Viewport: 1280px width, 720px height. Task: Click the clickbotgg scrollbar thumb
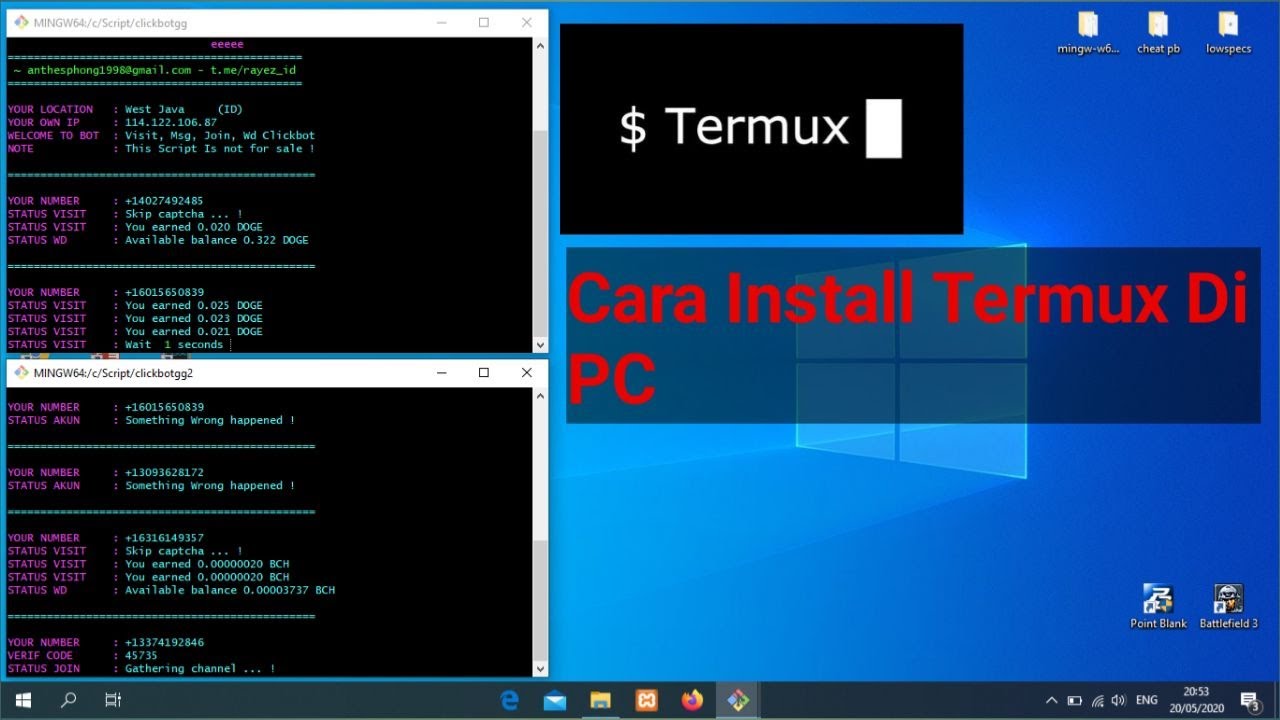pyautogui.click(x=540, y=233)
